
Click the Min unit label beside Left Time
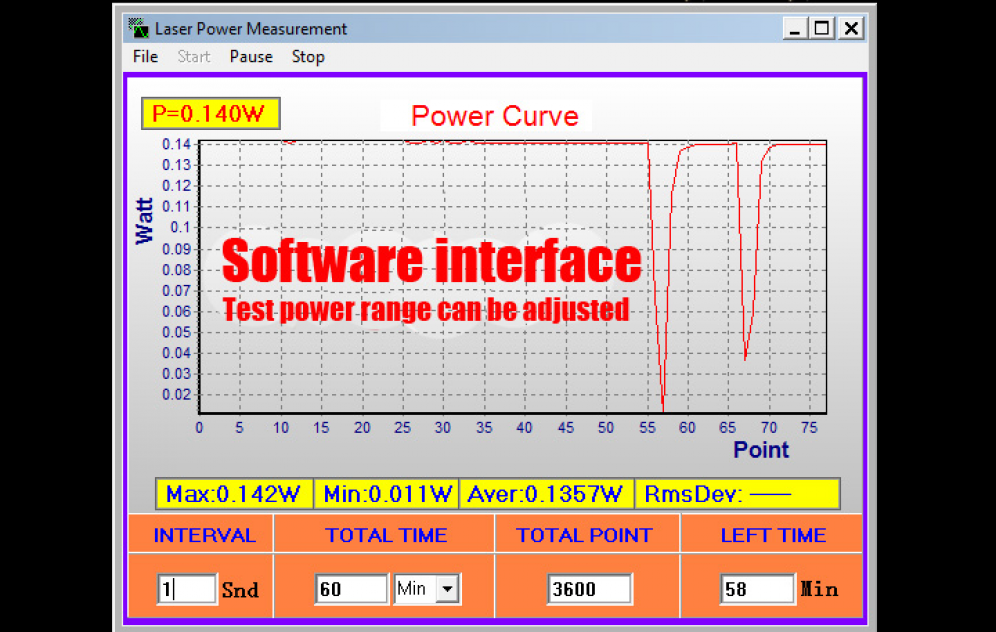point(819,589)
